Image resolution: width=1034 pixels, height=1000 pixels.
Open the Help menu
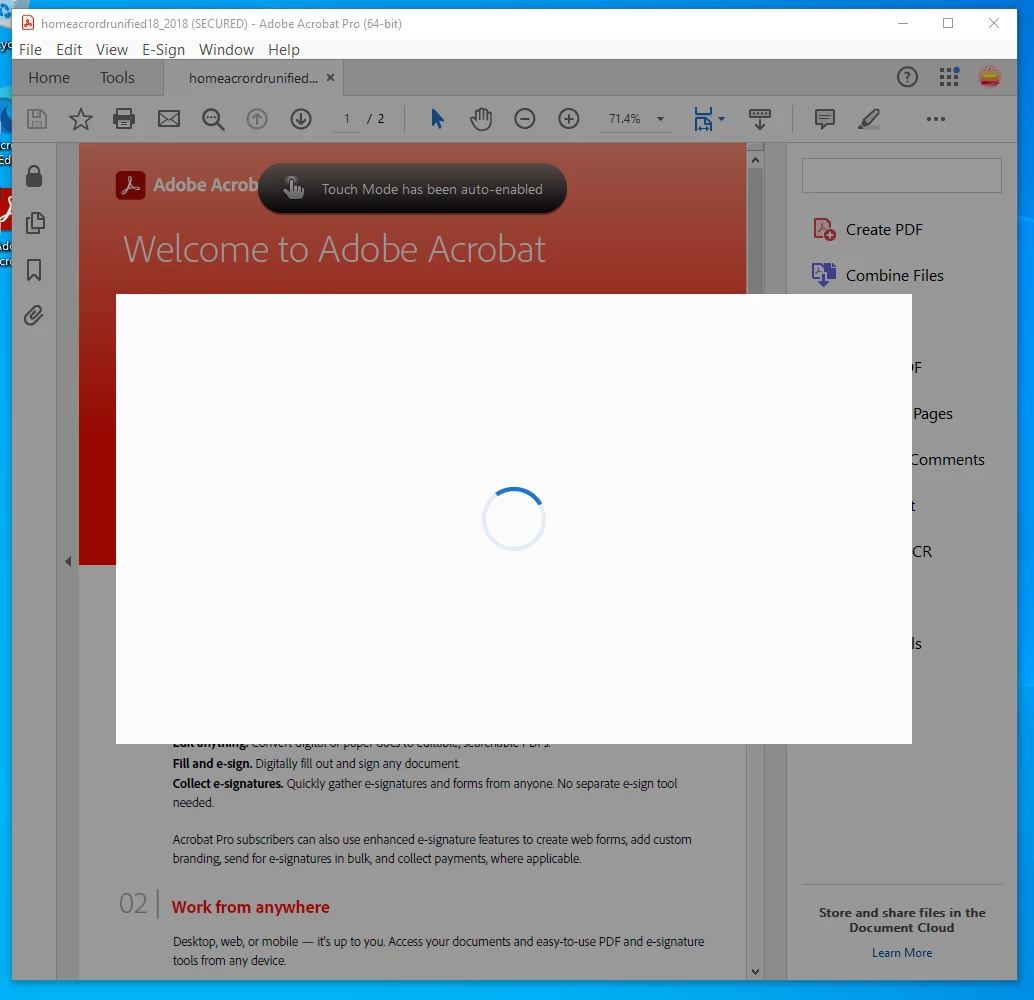(284, 49)
